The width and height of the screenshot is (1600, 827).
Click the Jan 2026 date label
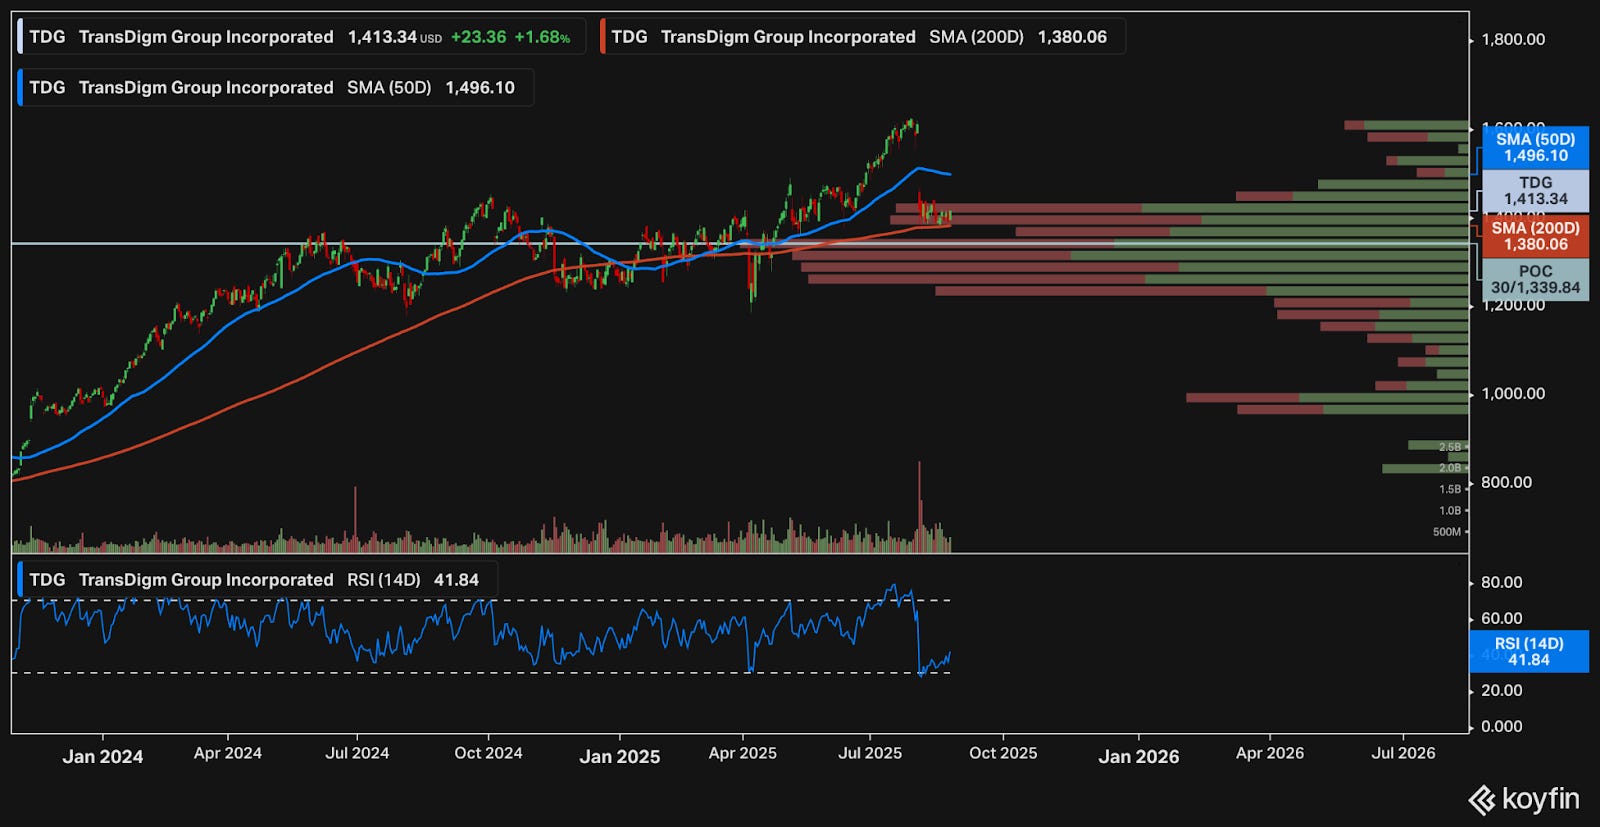tap(1139, 757)
